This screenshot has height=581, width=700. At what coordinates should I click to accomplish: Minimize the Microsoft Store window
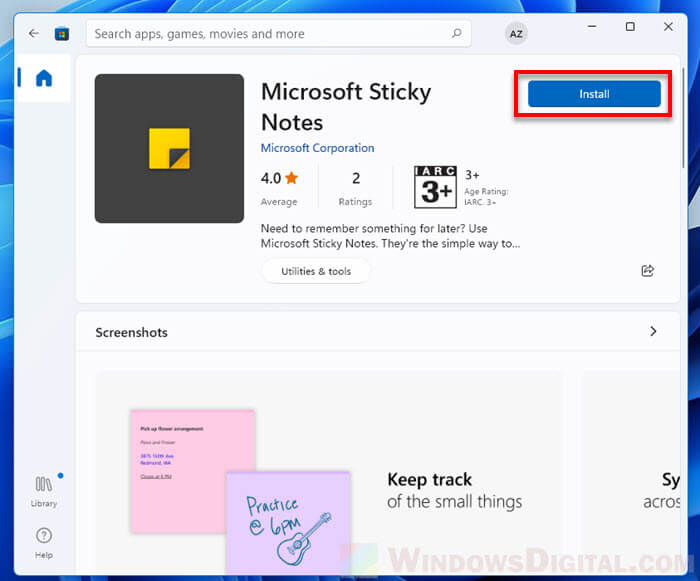pos(592,27)
